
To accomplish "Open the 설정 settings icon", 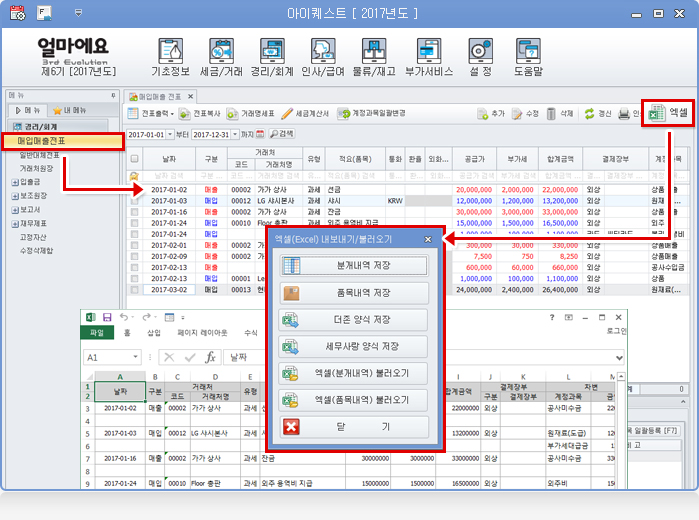I will (480, 51).
